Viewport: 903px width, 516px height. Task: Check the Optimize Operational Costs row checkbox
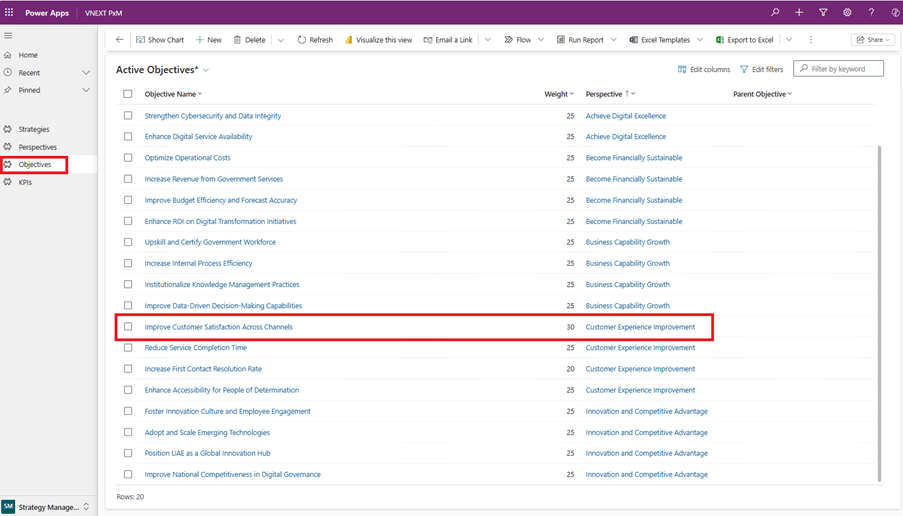[x=128, y=157]
